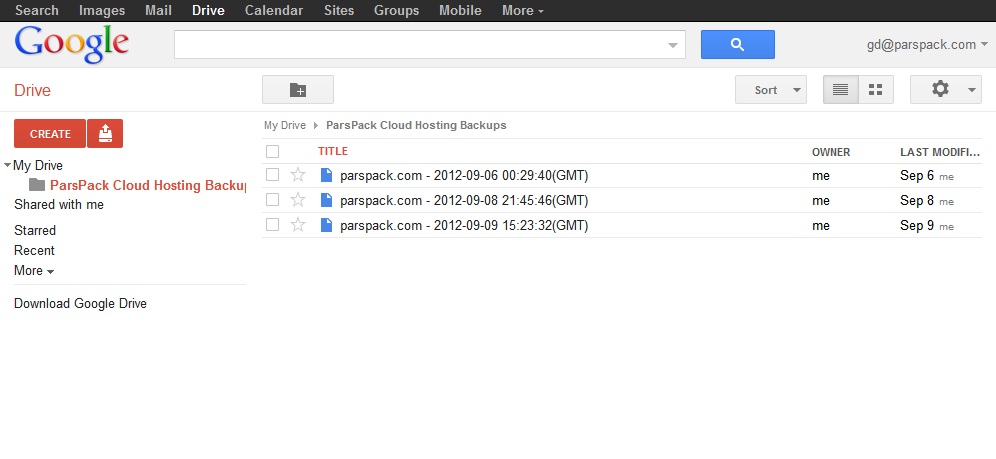Click gray folder icon in sidebar tree
This screenshot has height=459, width=996.
[37, 185]
